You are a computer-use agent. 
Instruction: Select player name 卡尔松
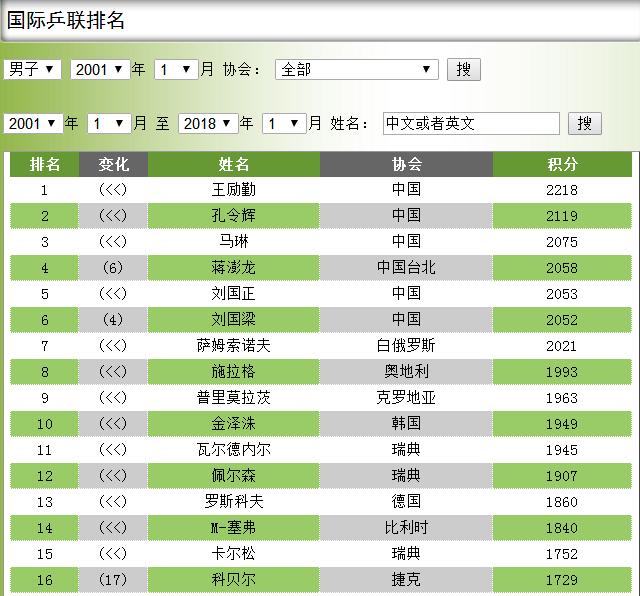[x=234, y=554]
